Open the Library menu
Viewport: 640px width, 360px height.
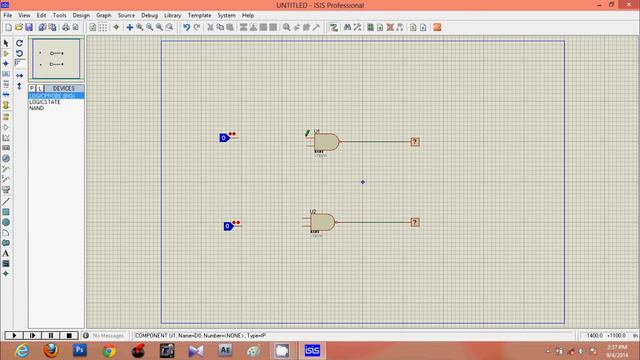coord(172,15)
